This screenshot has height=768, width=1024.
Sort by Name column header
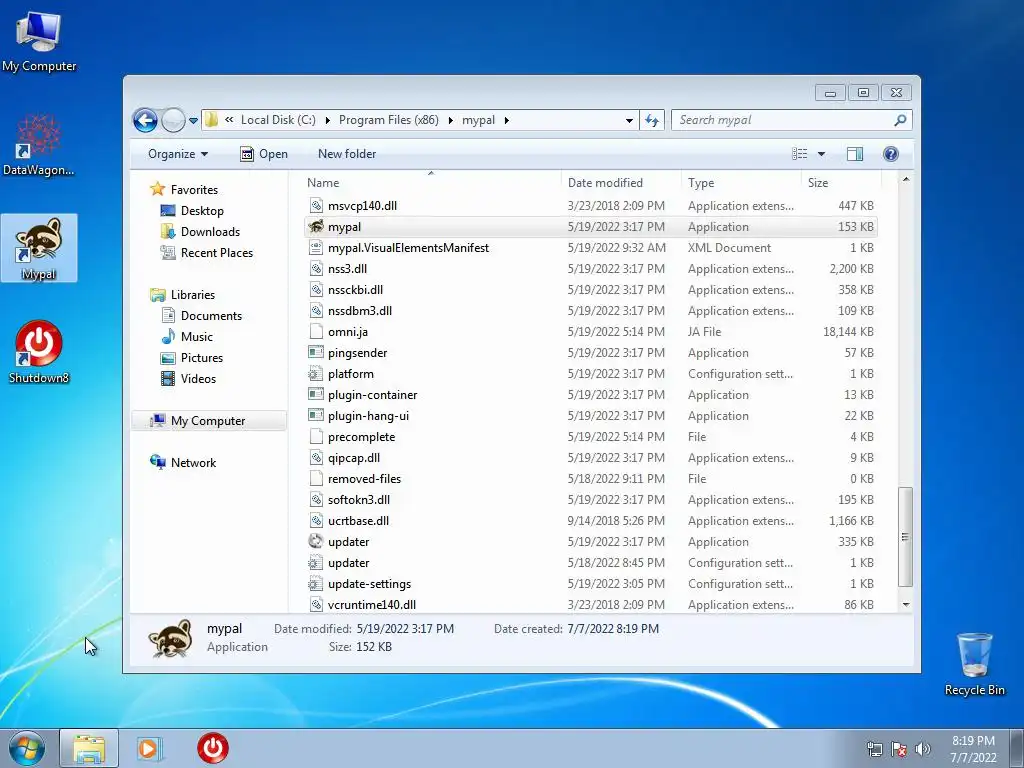pos(431,184)
